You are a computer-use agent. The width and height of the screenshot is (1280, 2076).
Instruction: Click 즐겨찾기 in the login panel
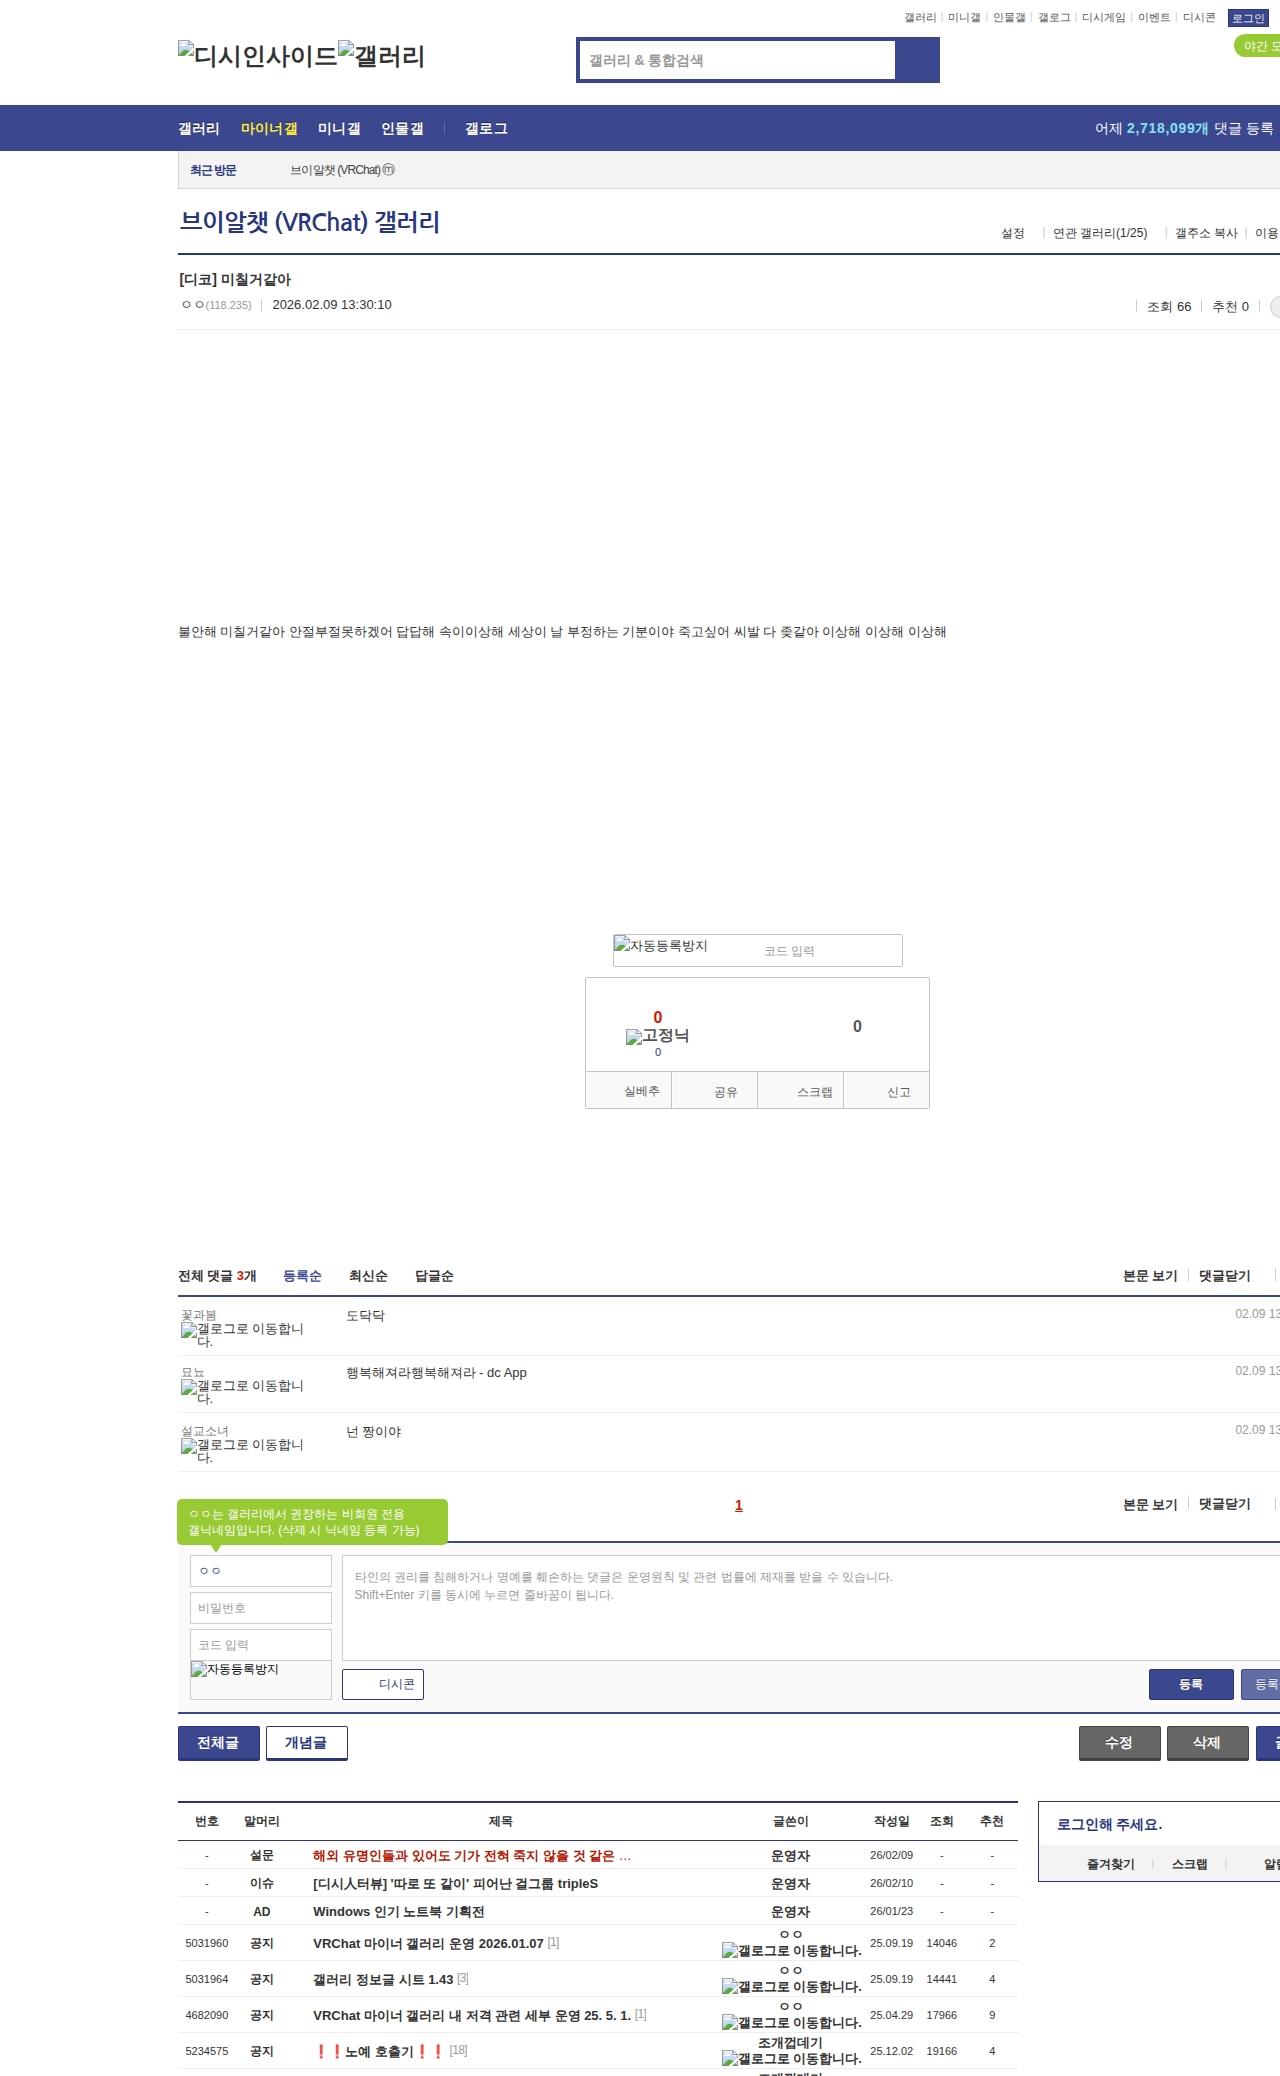(1110, 1864)
